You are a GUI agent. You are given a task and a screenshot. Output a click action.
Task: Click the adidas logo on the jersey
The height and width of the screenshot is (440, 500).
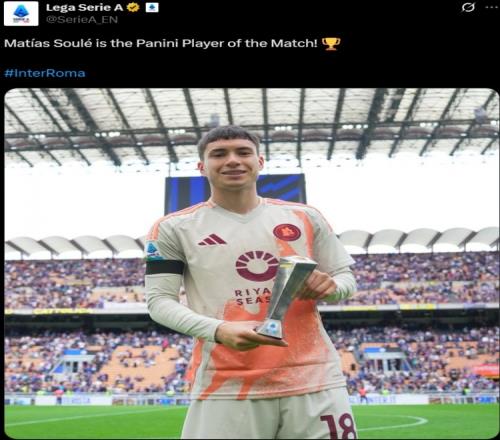(212, 240)
